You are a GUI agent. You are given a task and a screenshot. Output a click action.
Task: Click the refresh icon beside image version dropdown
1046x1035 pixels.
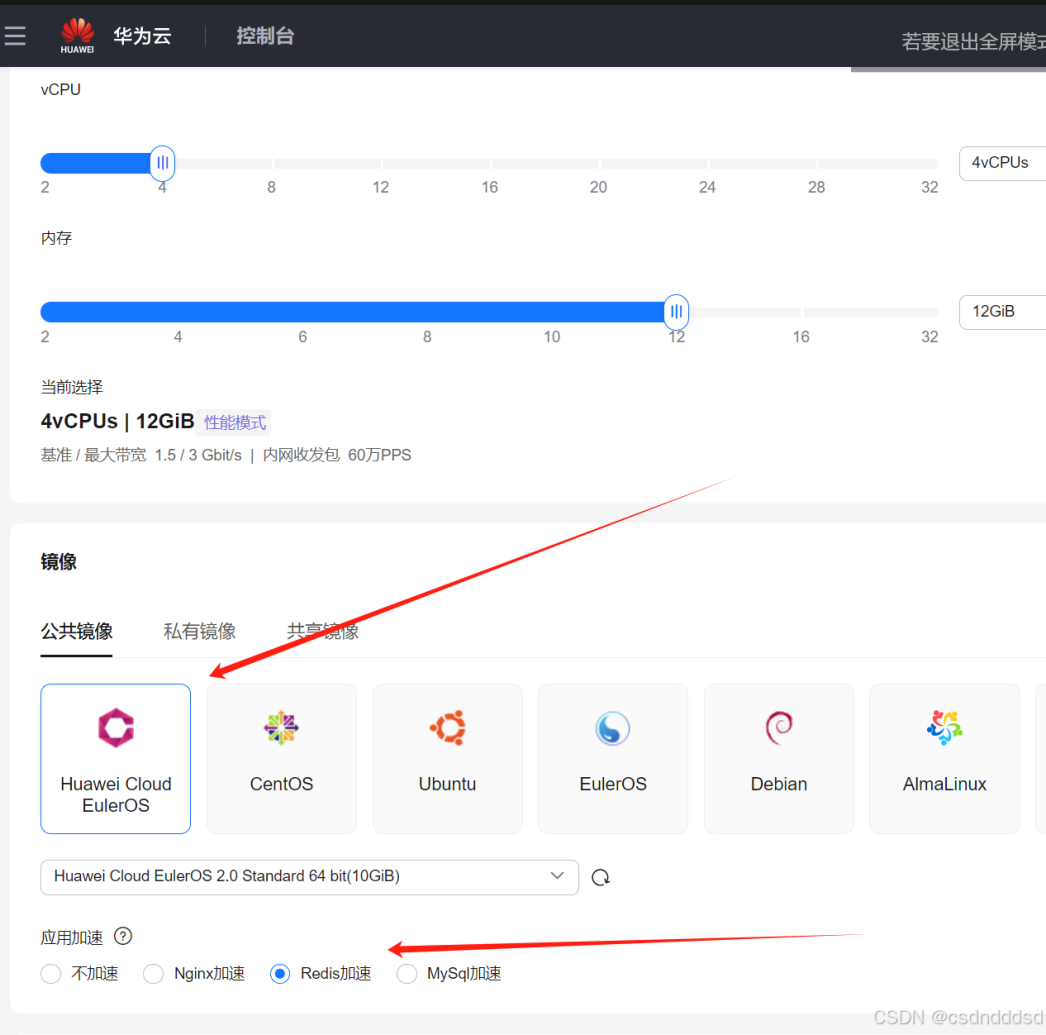click(600, 878)
